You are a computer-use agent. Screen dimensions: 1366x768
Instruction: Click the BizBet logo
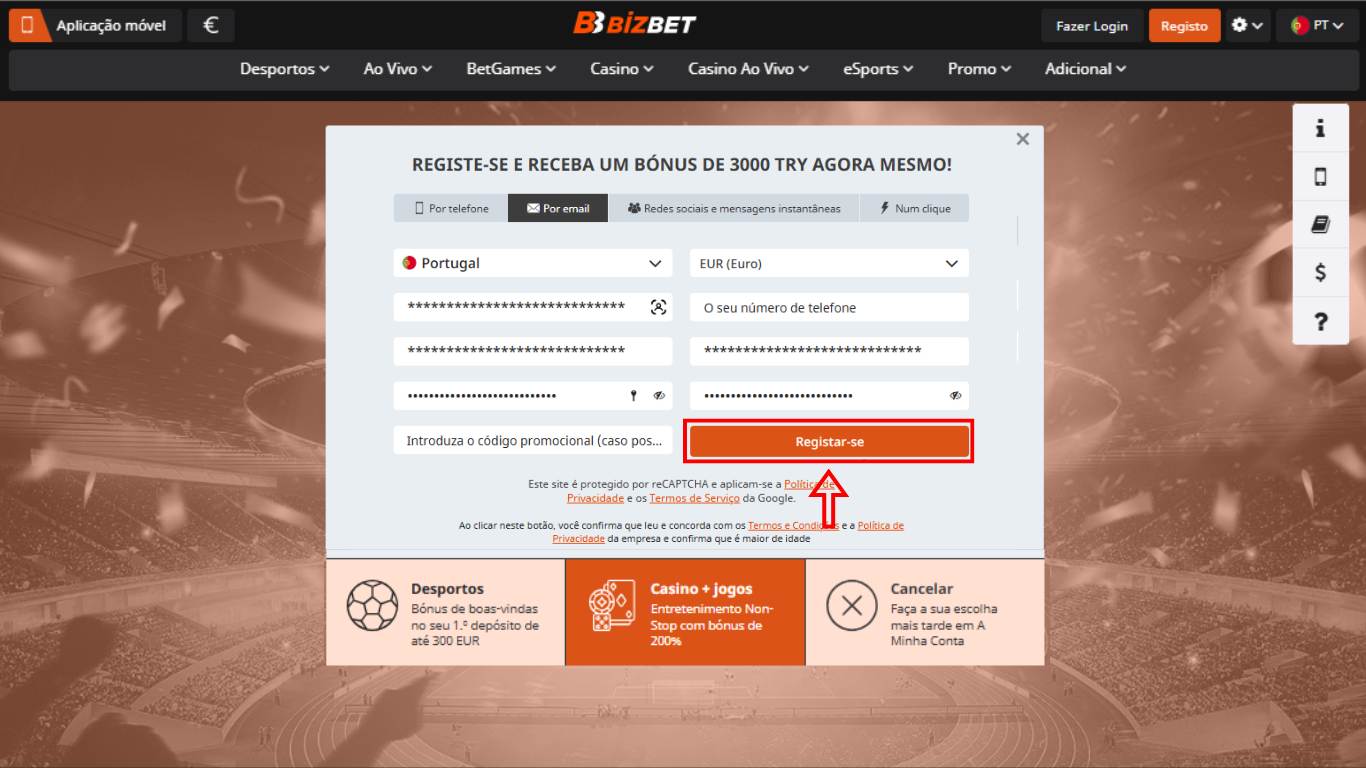pos(634,23)
